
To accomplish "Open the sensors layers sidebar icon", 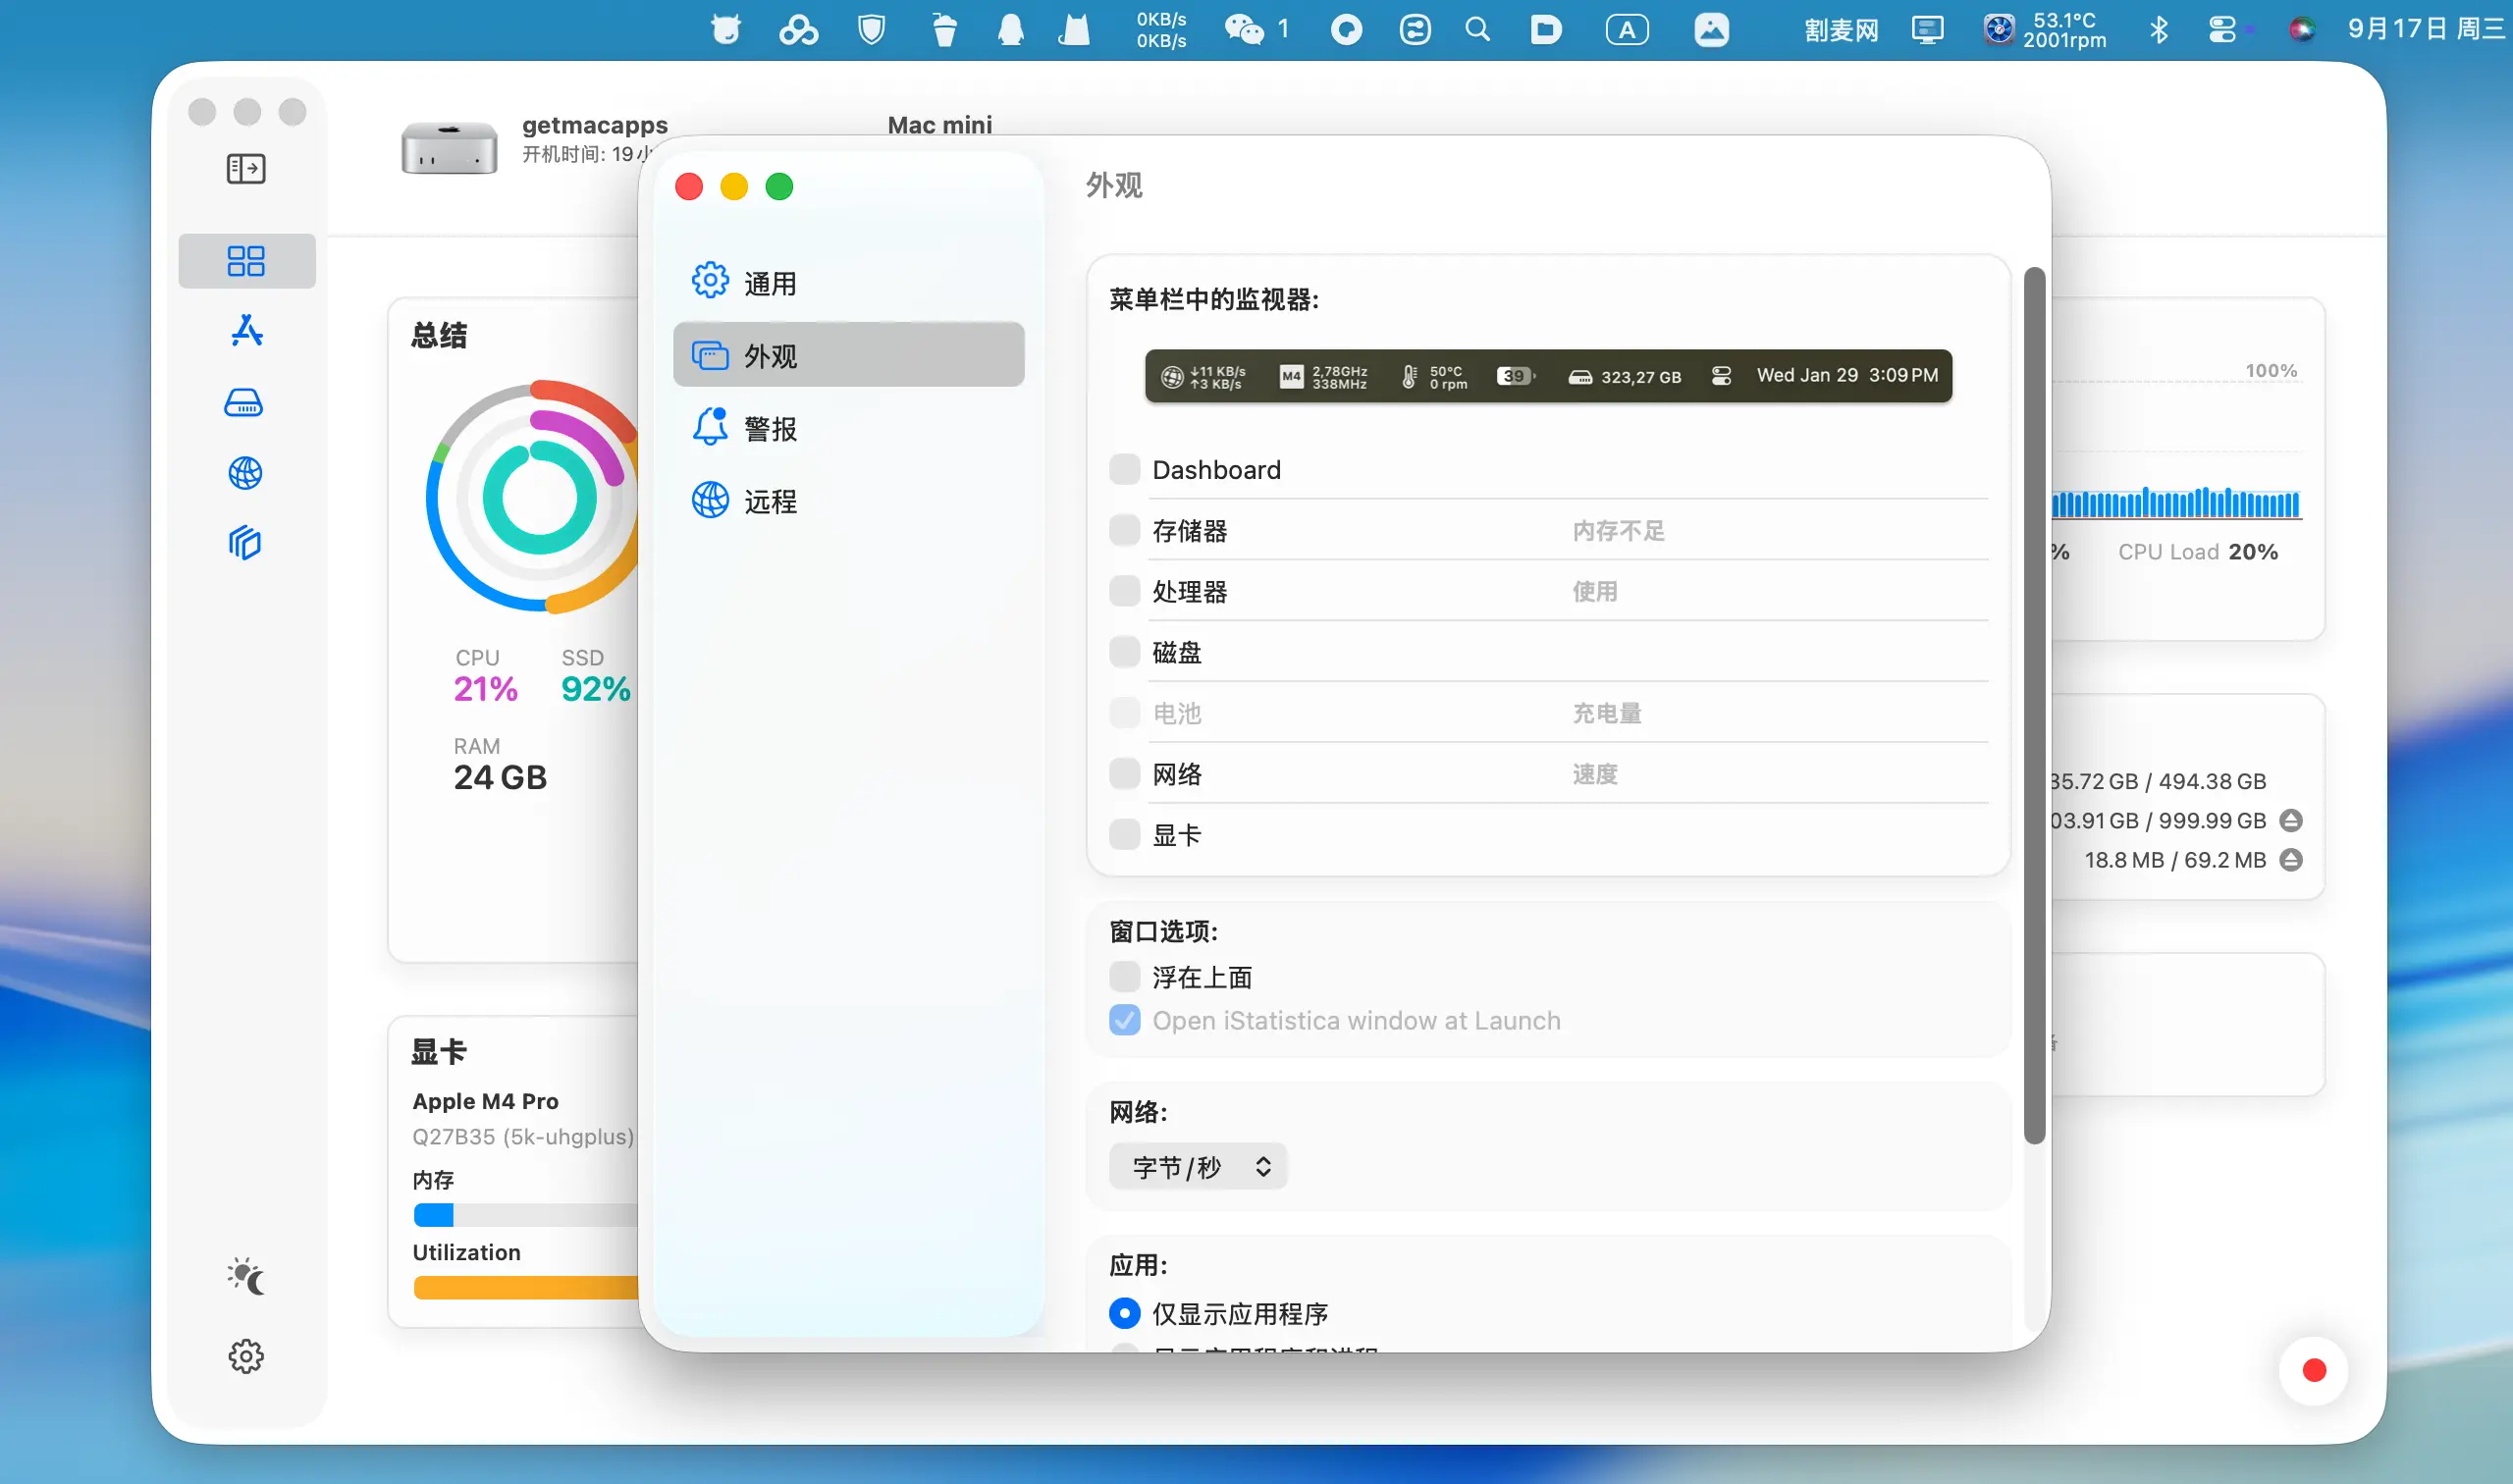I will coord(245,543).
